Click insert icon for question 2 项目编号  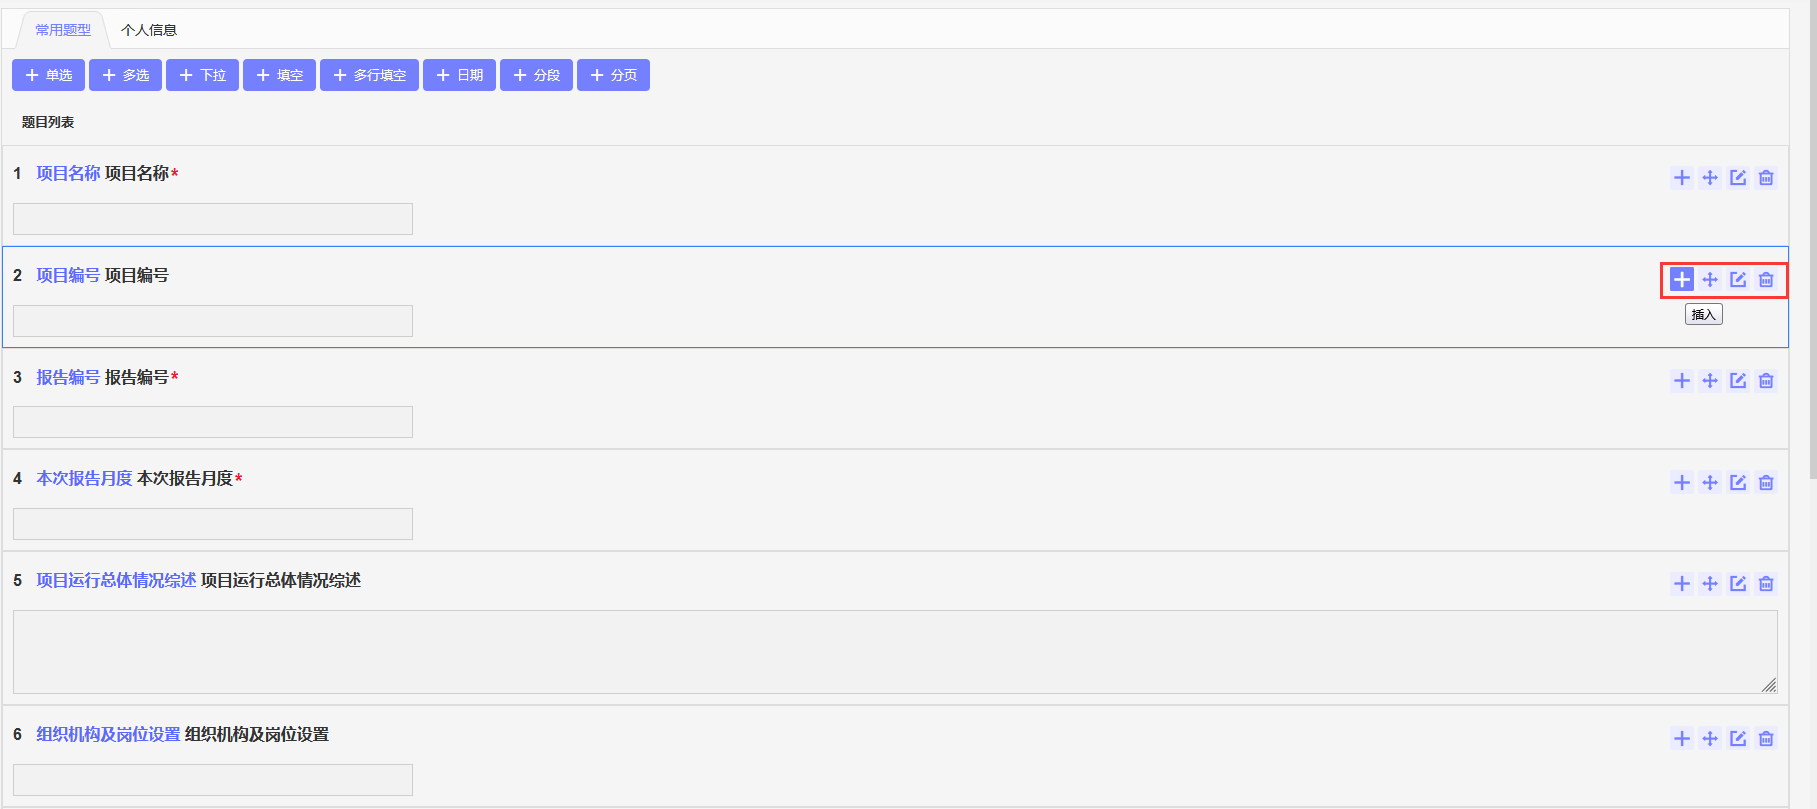(x=1682, y=280)
